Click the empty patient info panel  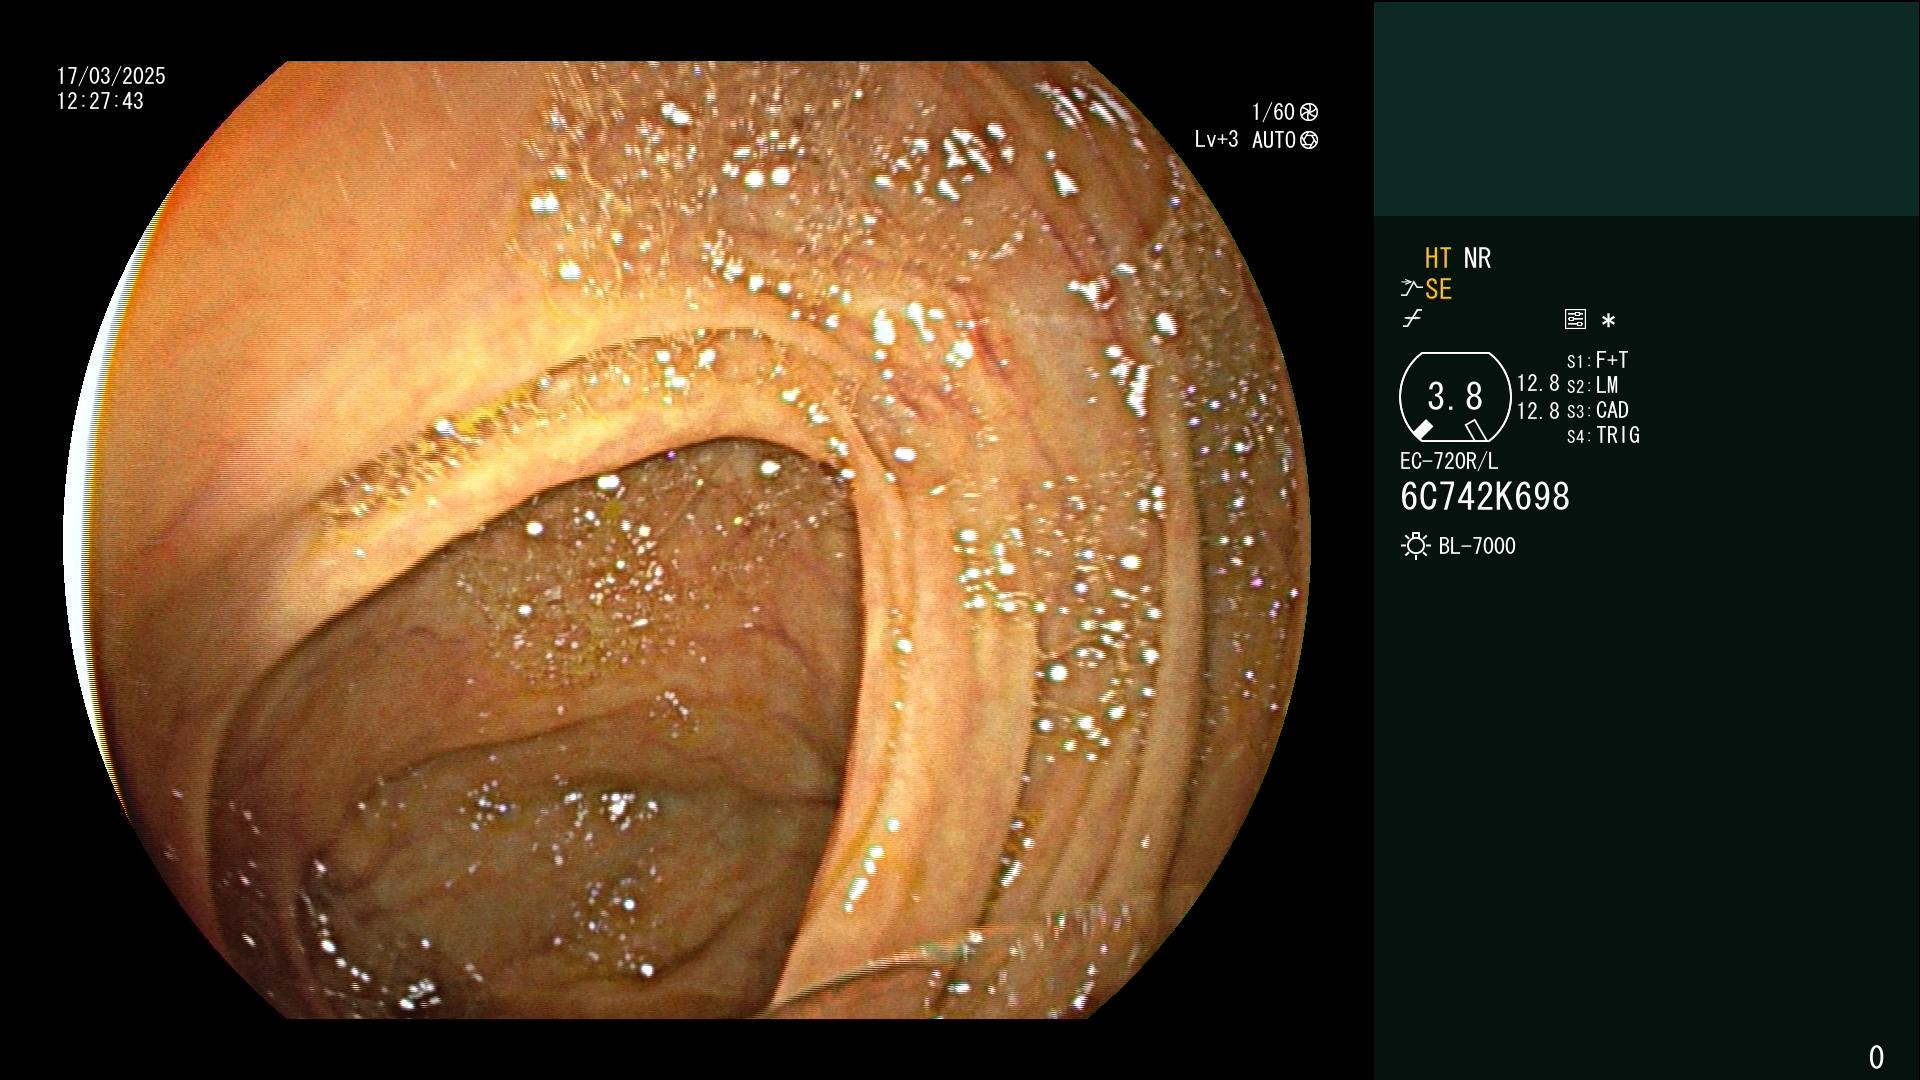click(x=1646, y=108)
